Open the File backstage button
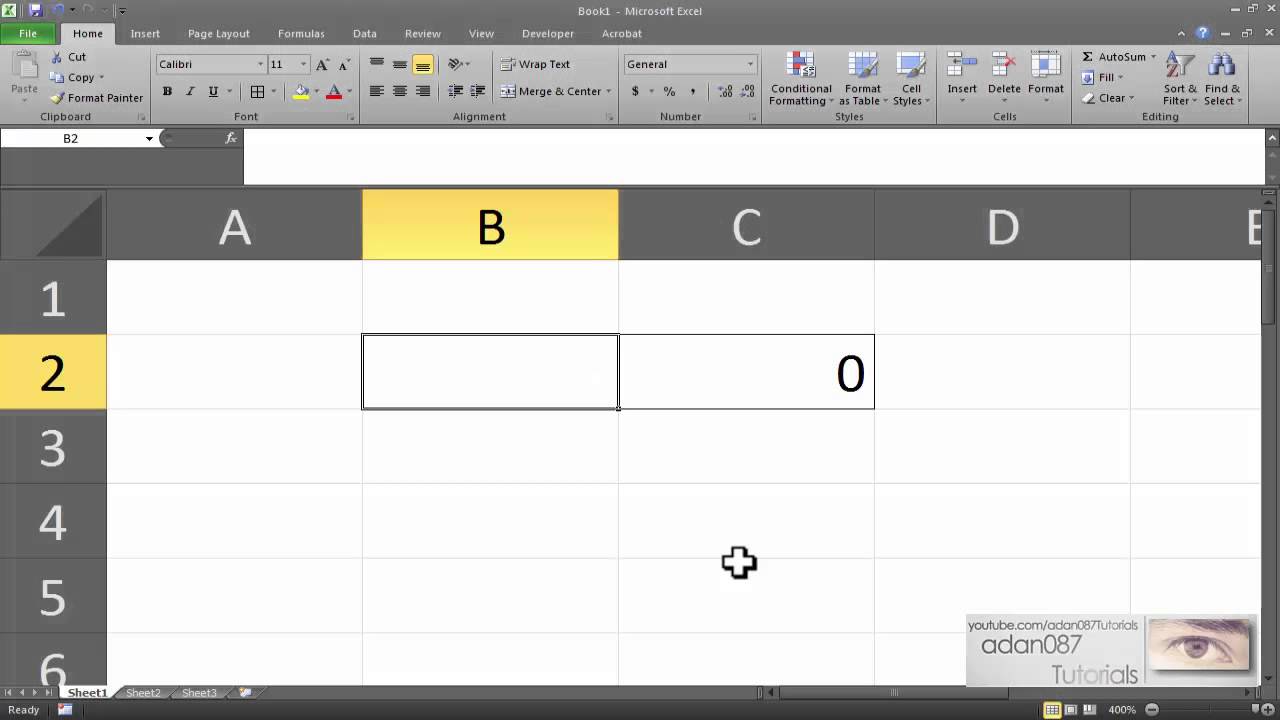The height and width of the screenshot is (720, 1280). [x=28, y=33]
